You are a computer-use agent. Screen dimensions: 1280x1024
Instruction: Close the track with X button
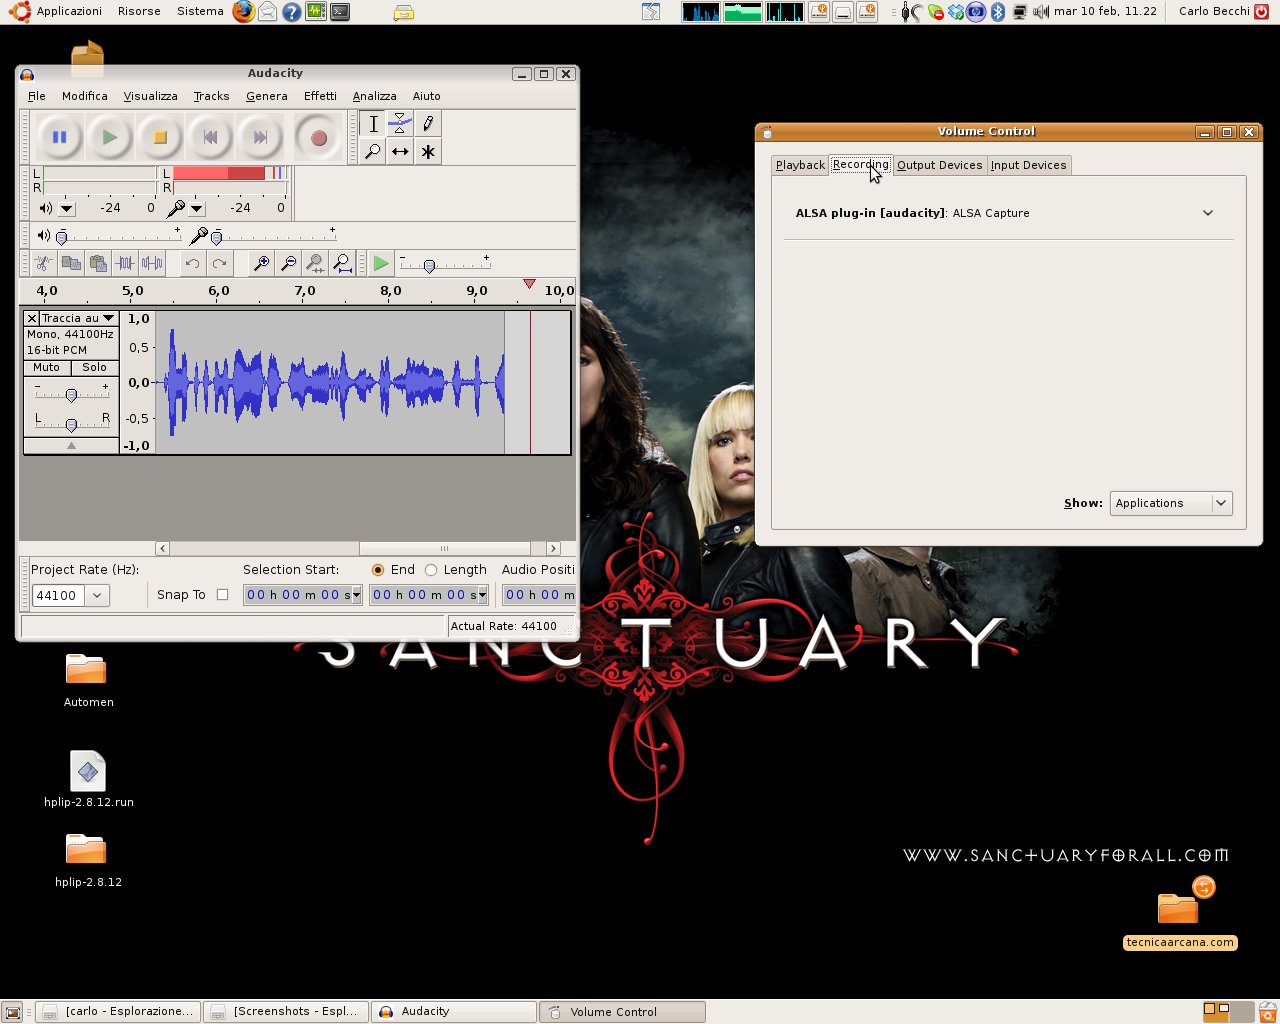point(32,318)
